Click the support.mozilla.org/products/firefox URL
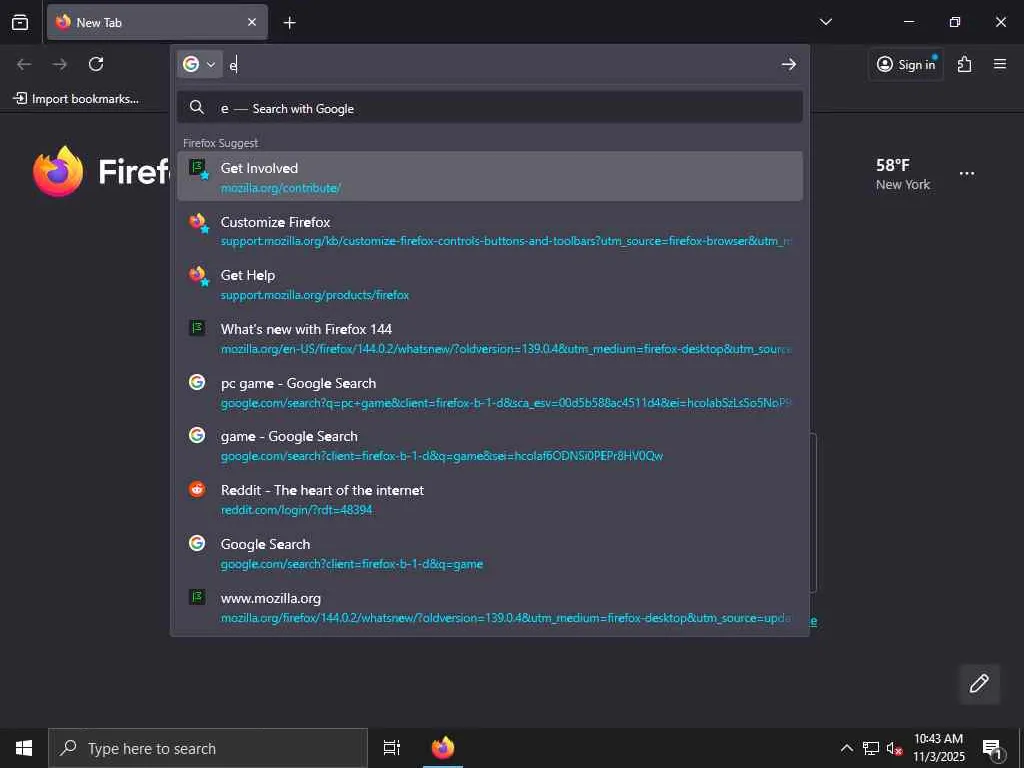Screen dimensions: 1024x768 pos(315,295)
